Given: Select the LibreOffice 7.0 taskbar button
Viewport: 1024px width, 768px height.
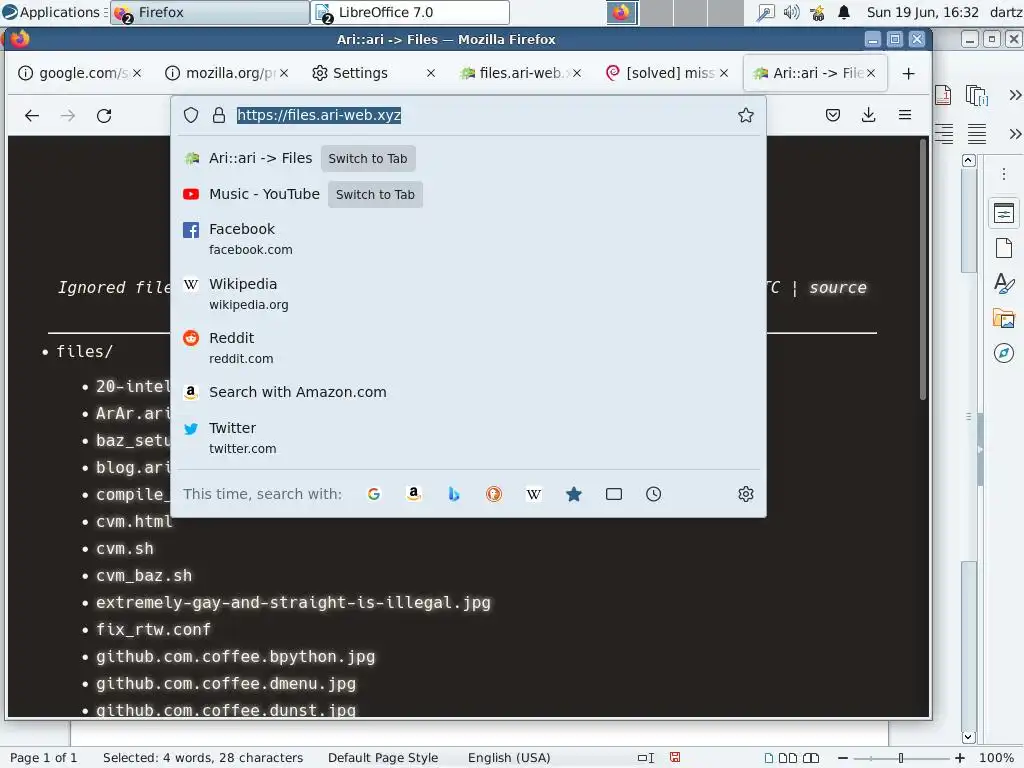Looking at the screenshot, I should (x=411, y=12).
